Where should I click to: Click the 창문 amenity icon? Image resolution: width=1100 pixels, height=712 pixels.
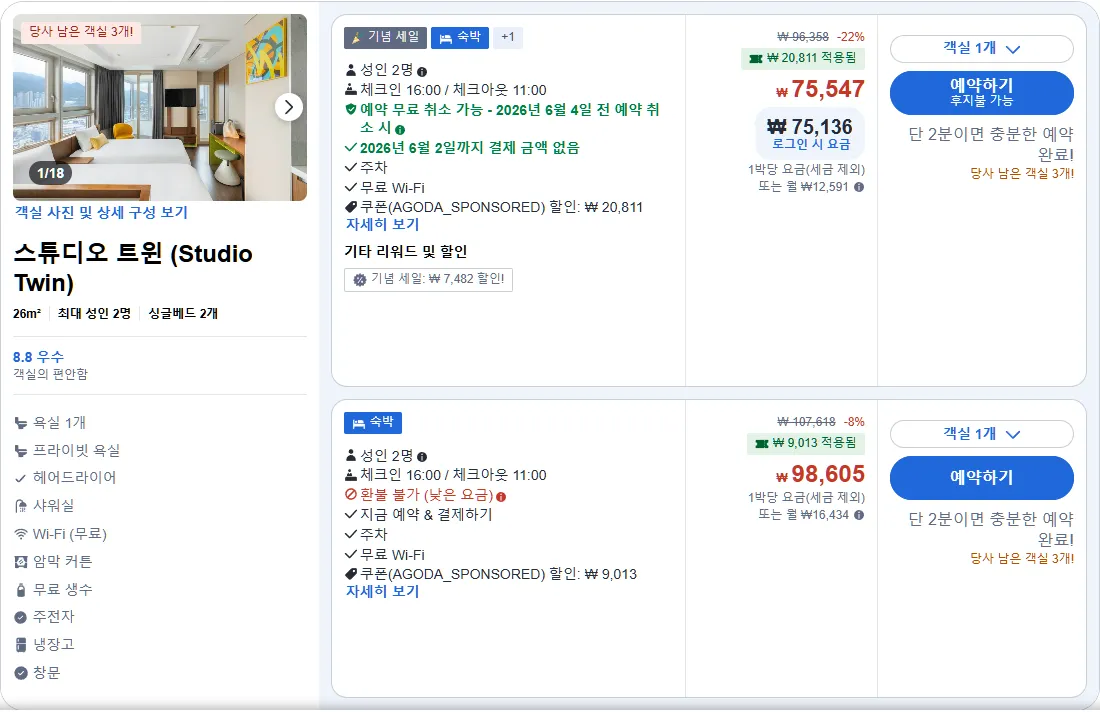click(x=21, y=673)
